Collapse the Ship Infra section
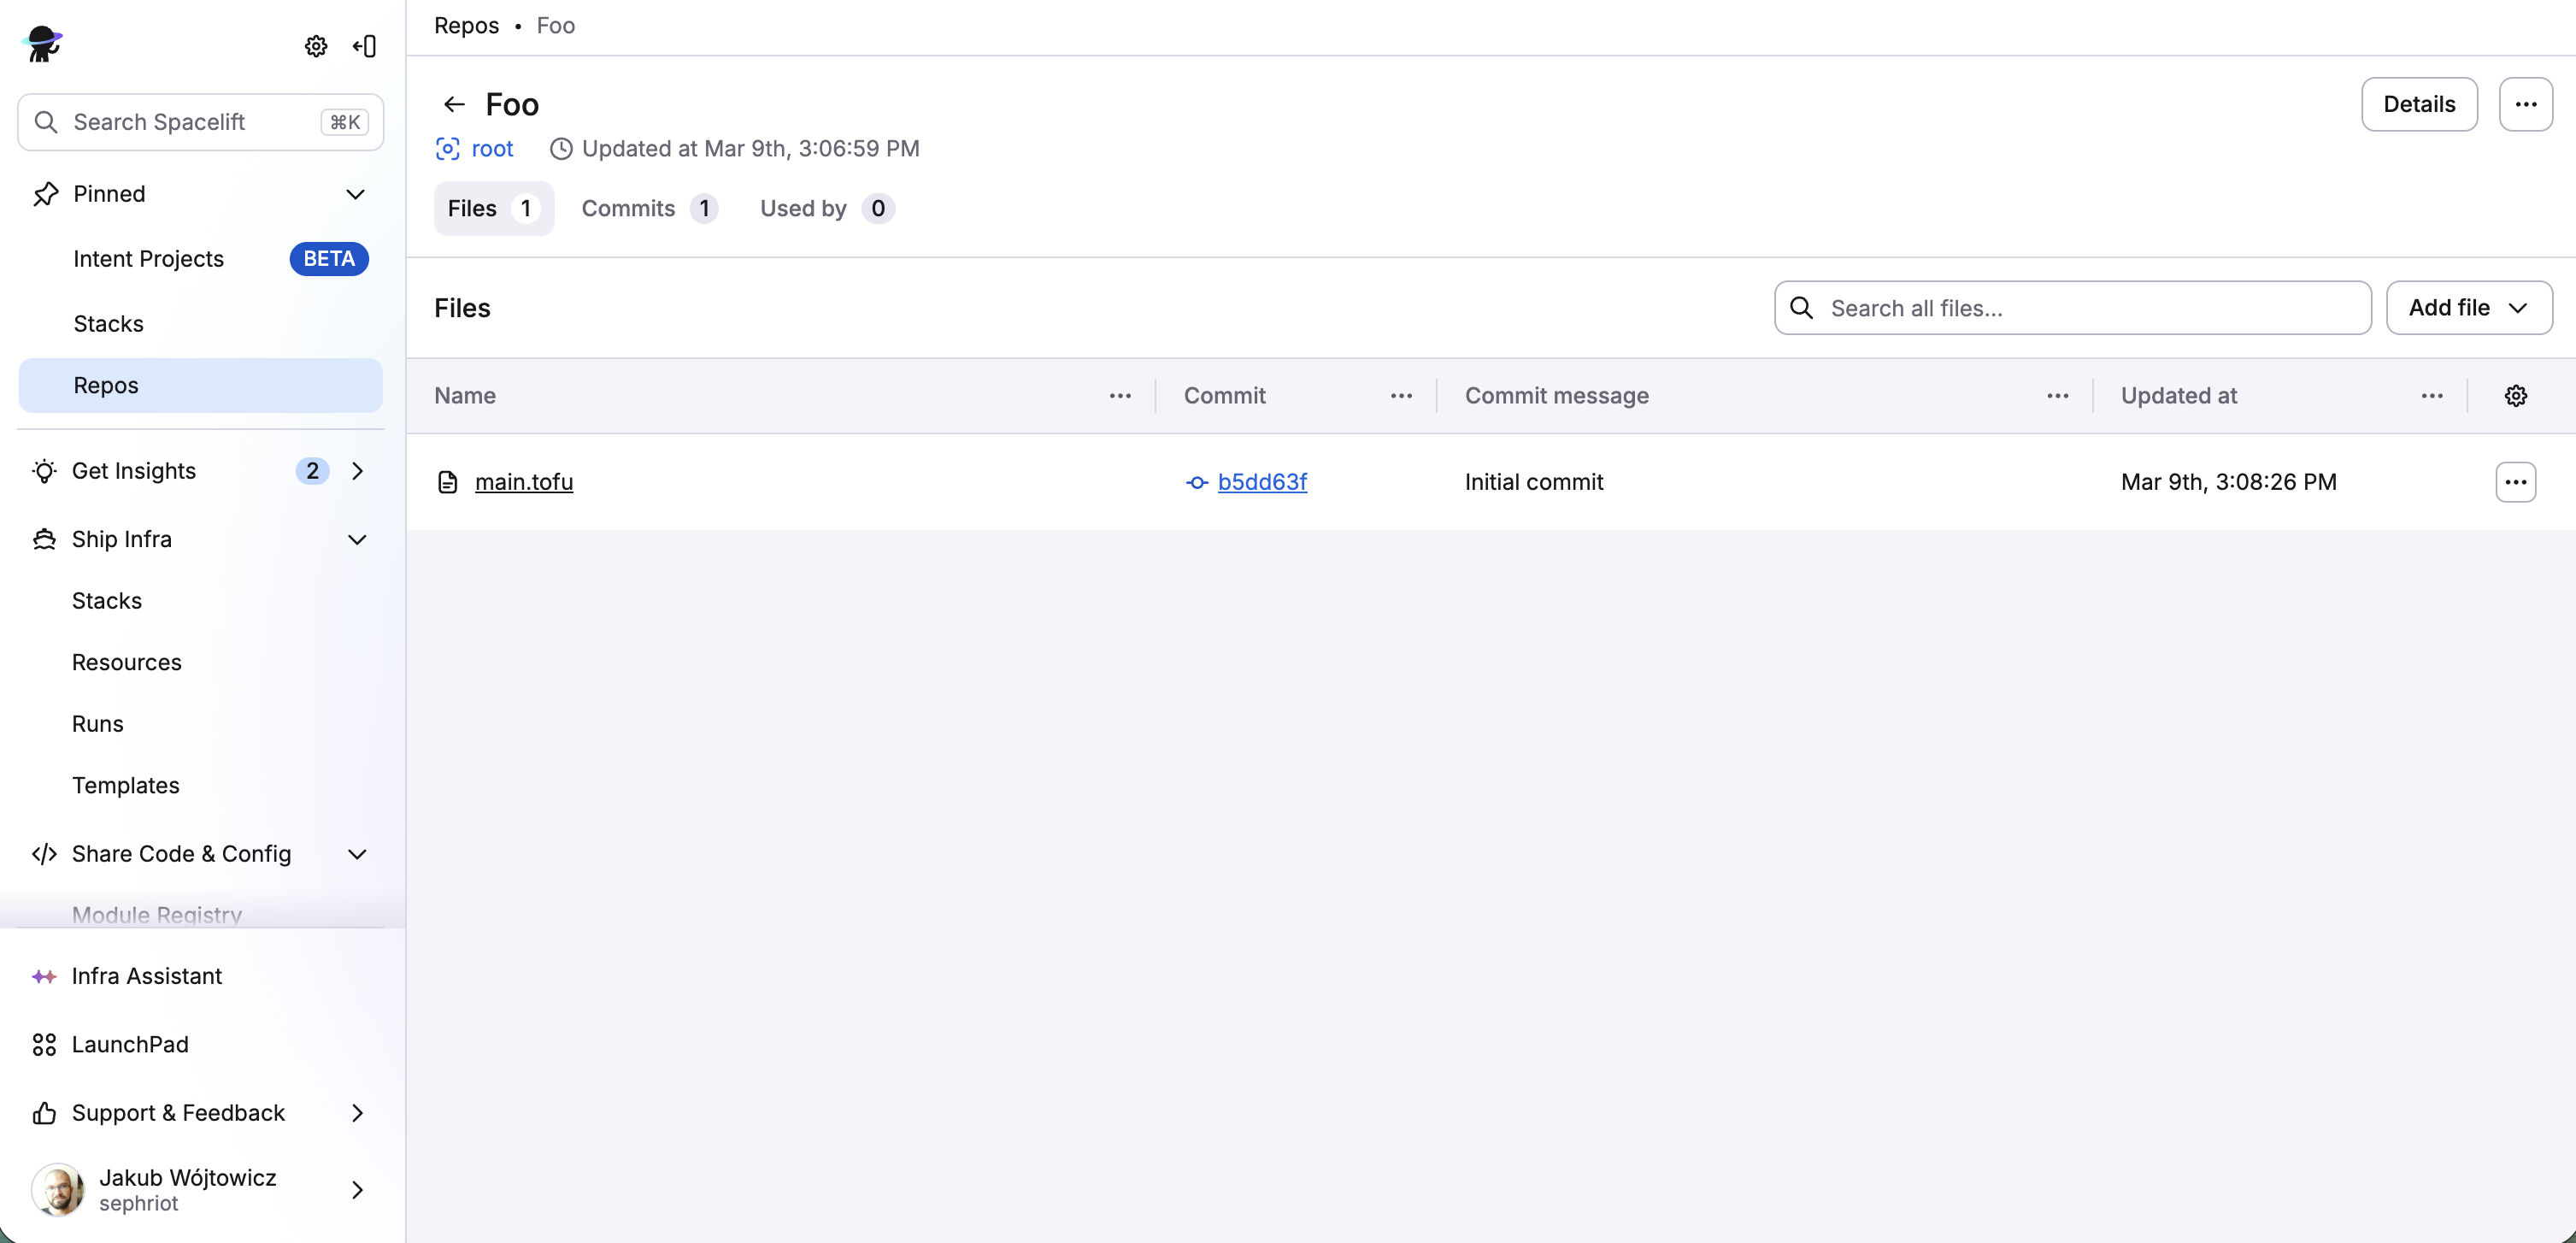The height and width of the screenshot is (1243, 2576). point(357,539)
